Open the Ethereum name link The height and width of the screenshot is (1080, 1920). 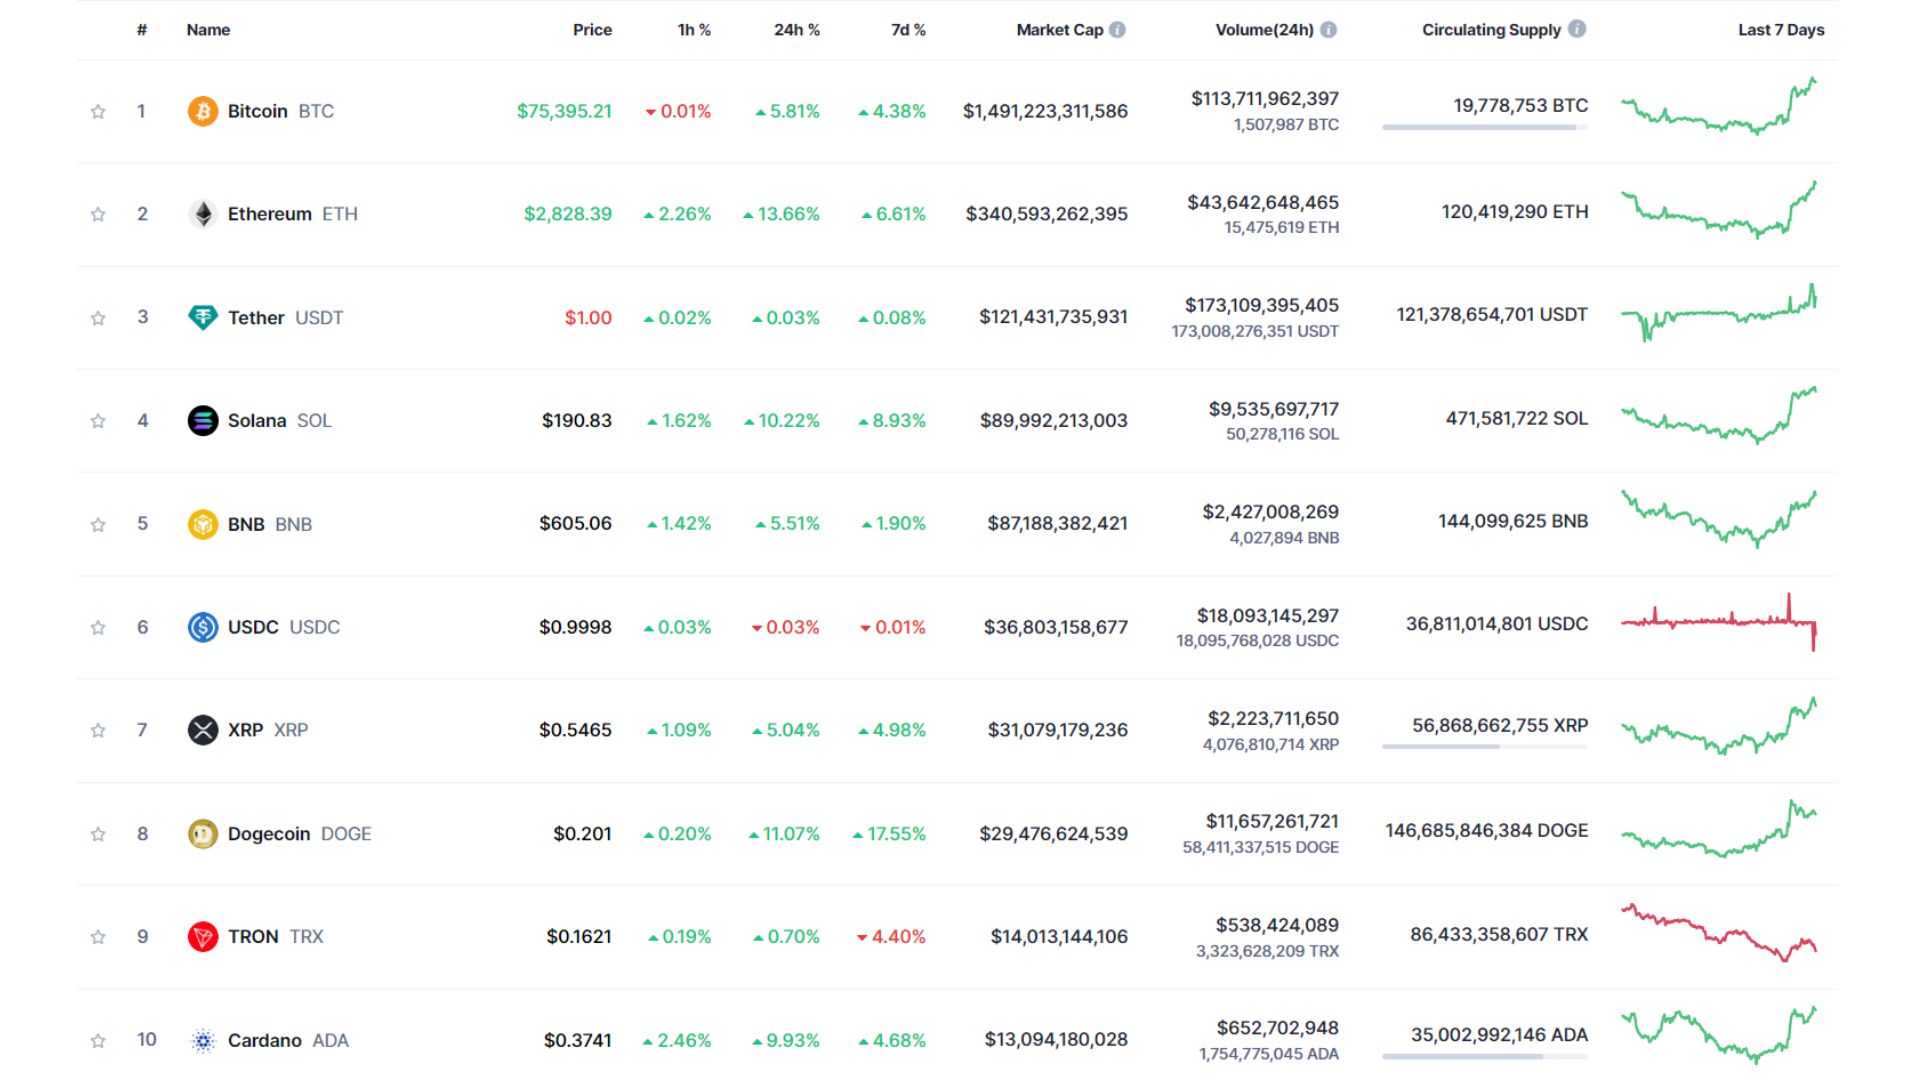(x=270, y=213)
